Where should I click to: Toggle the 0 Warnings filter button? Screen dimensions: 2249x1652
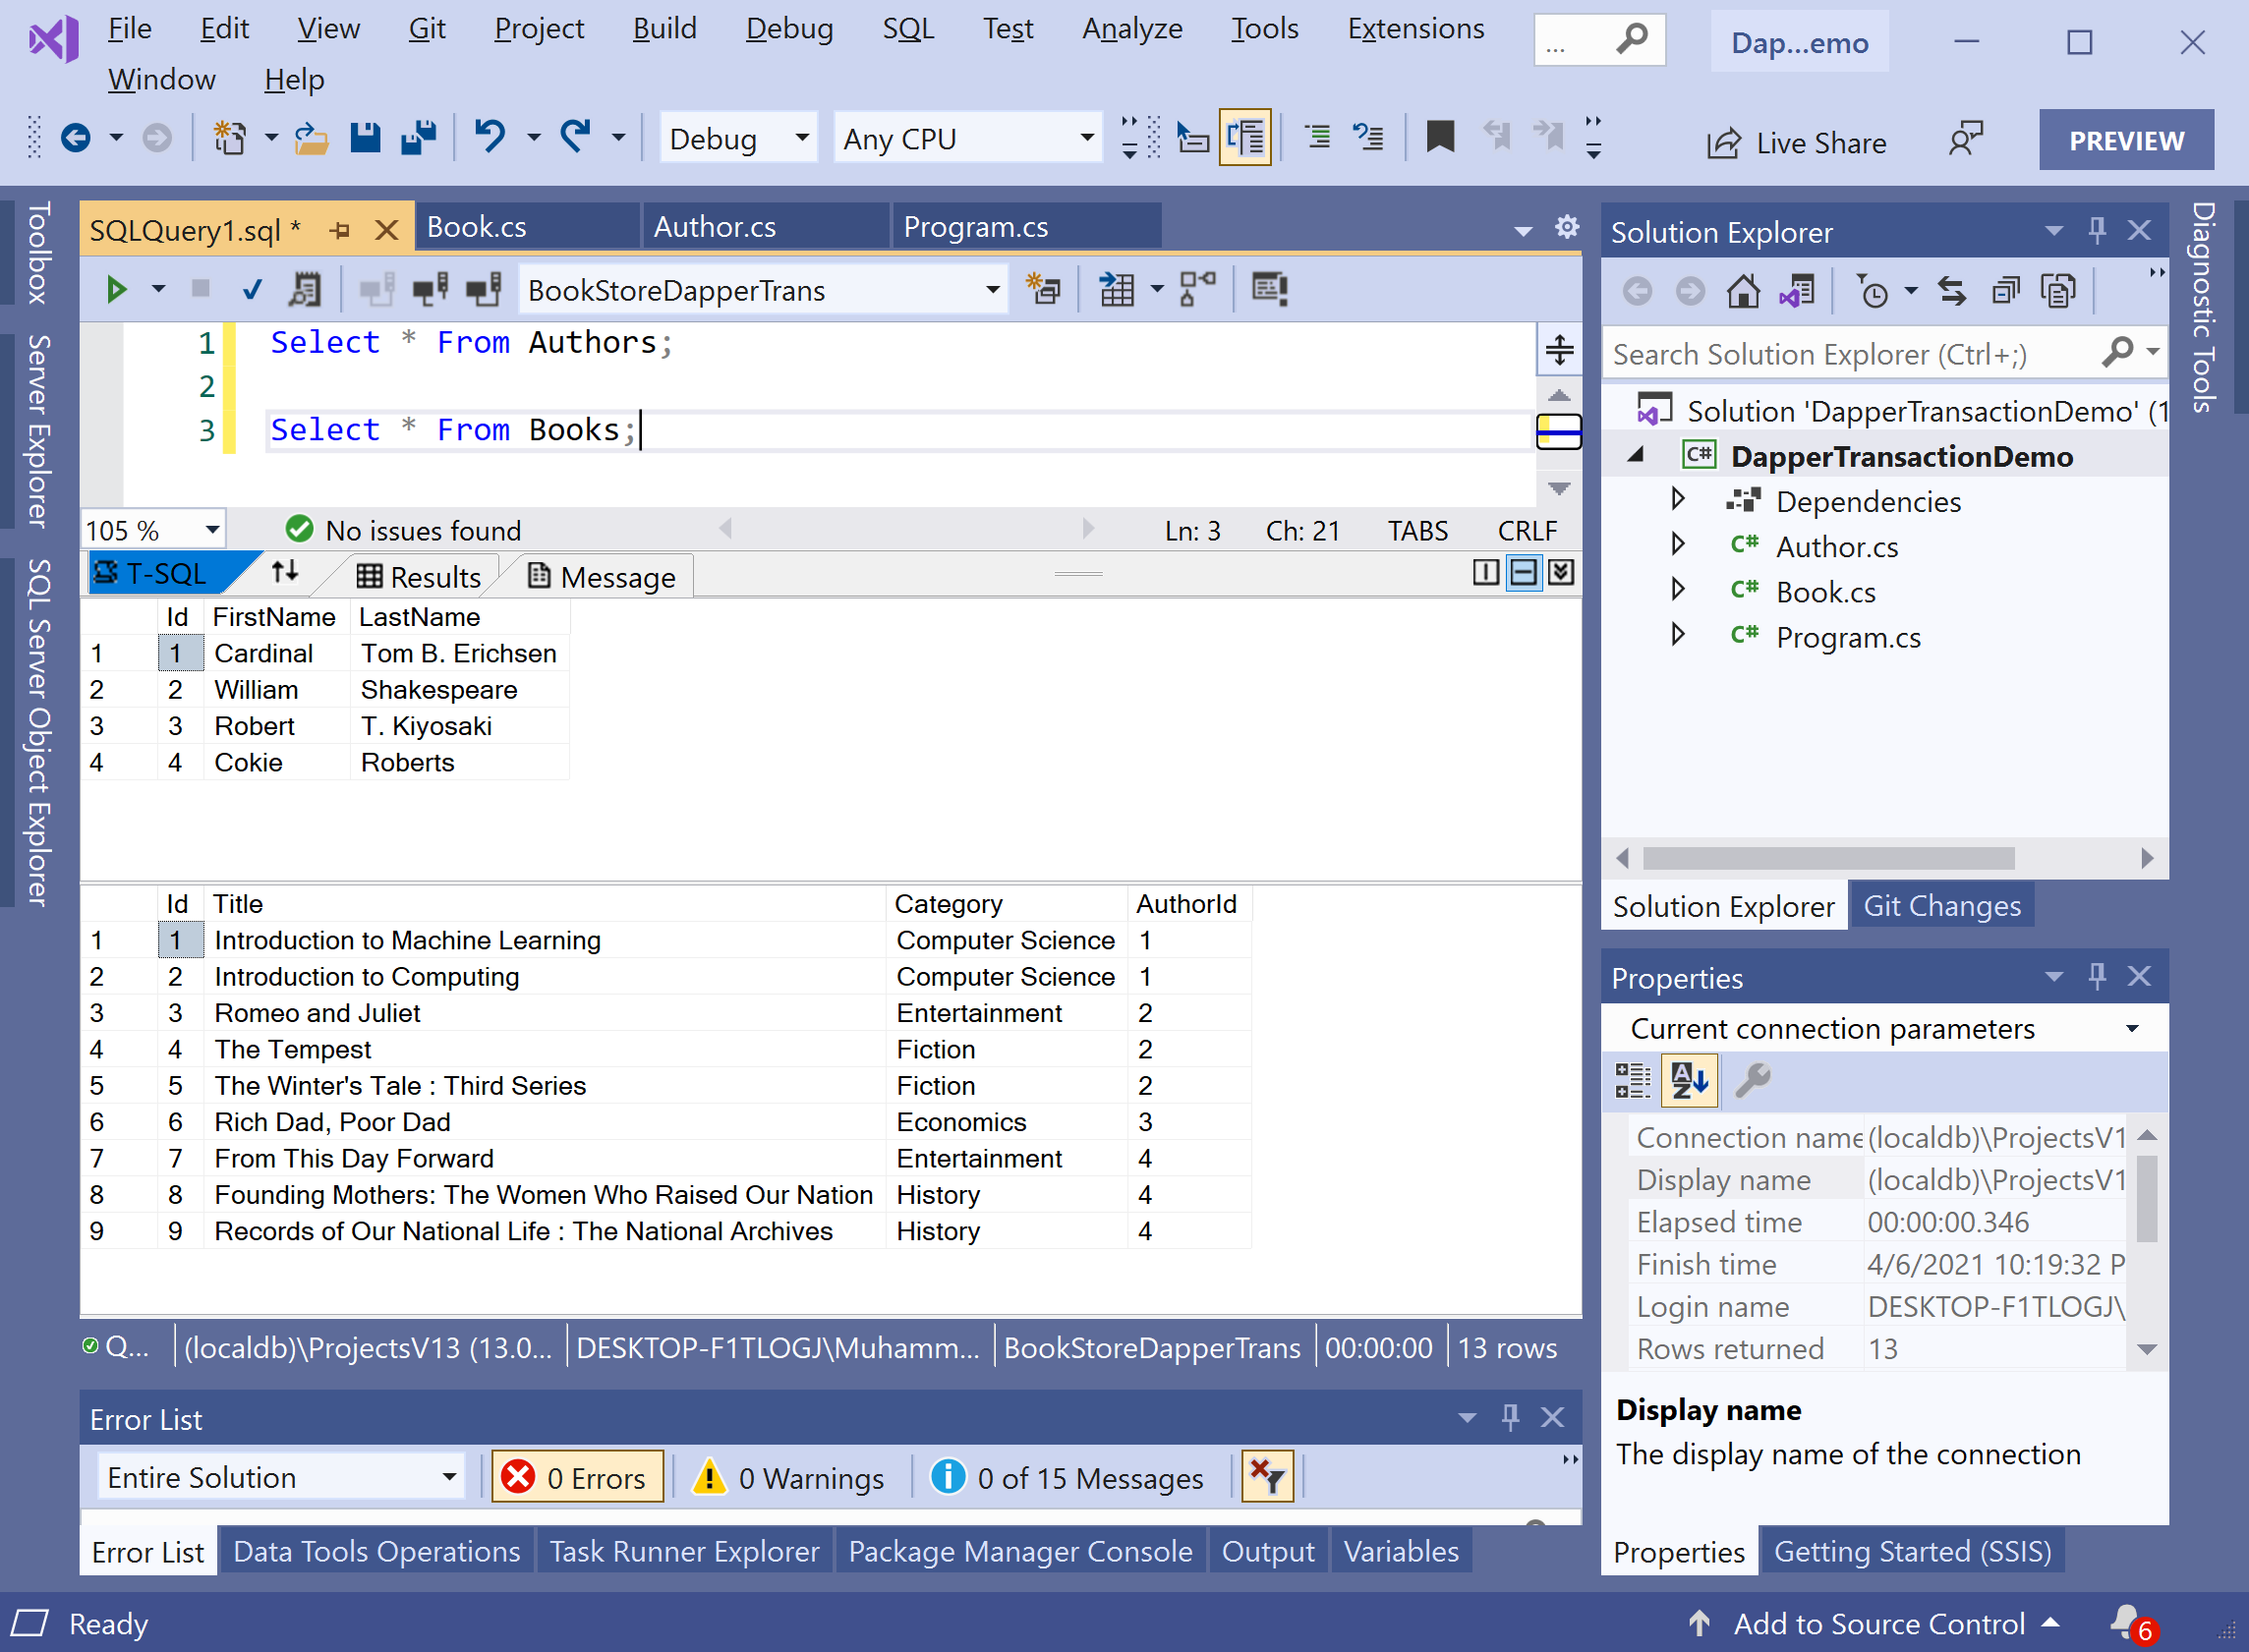(x=790, y=1477)
